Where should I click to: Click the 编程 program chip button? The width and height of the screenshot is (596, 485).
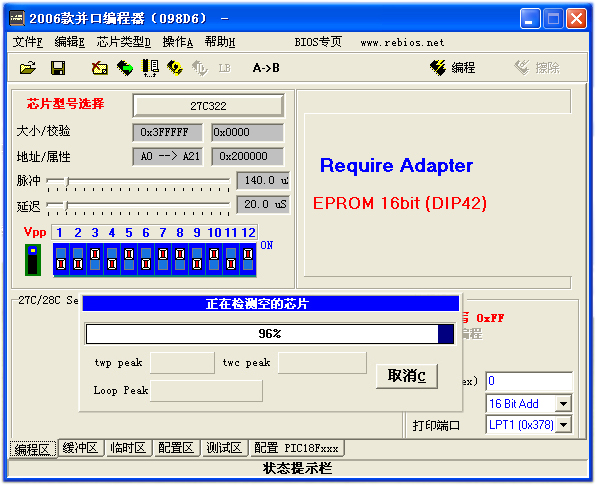coord(452,68)
